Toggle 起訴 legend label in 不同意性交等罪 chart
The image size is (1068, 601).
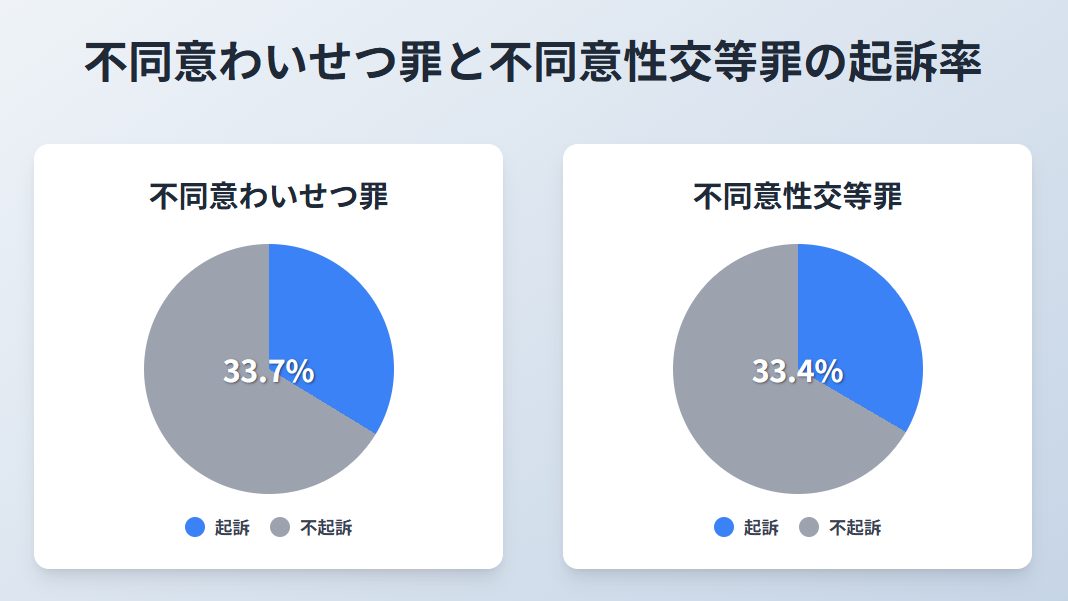[x=761, y=527]
